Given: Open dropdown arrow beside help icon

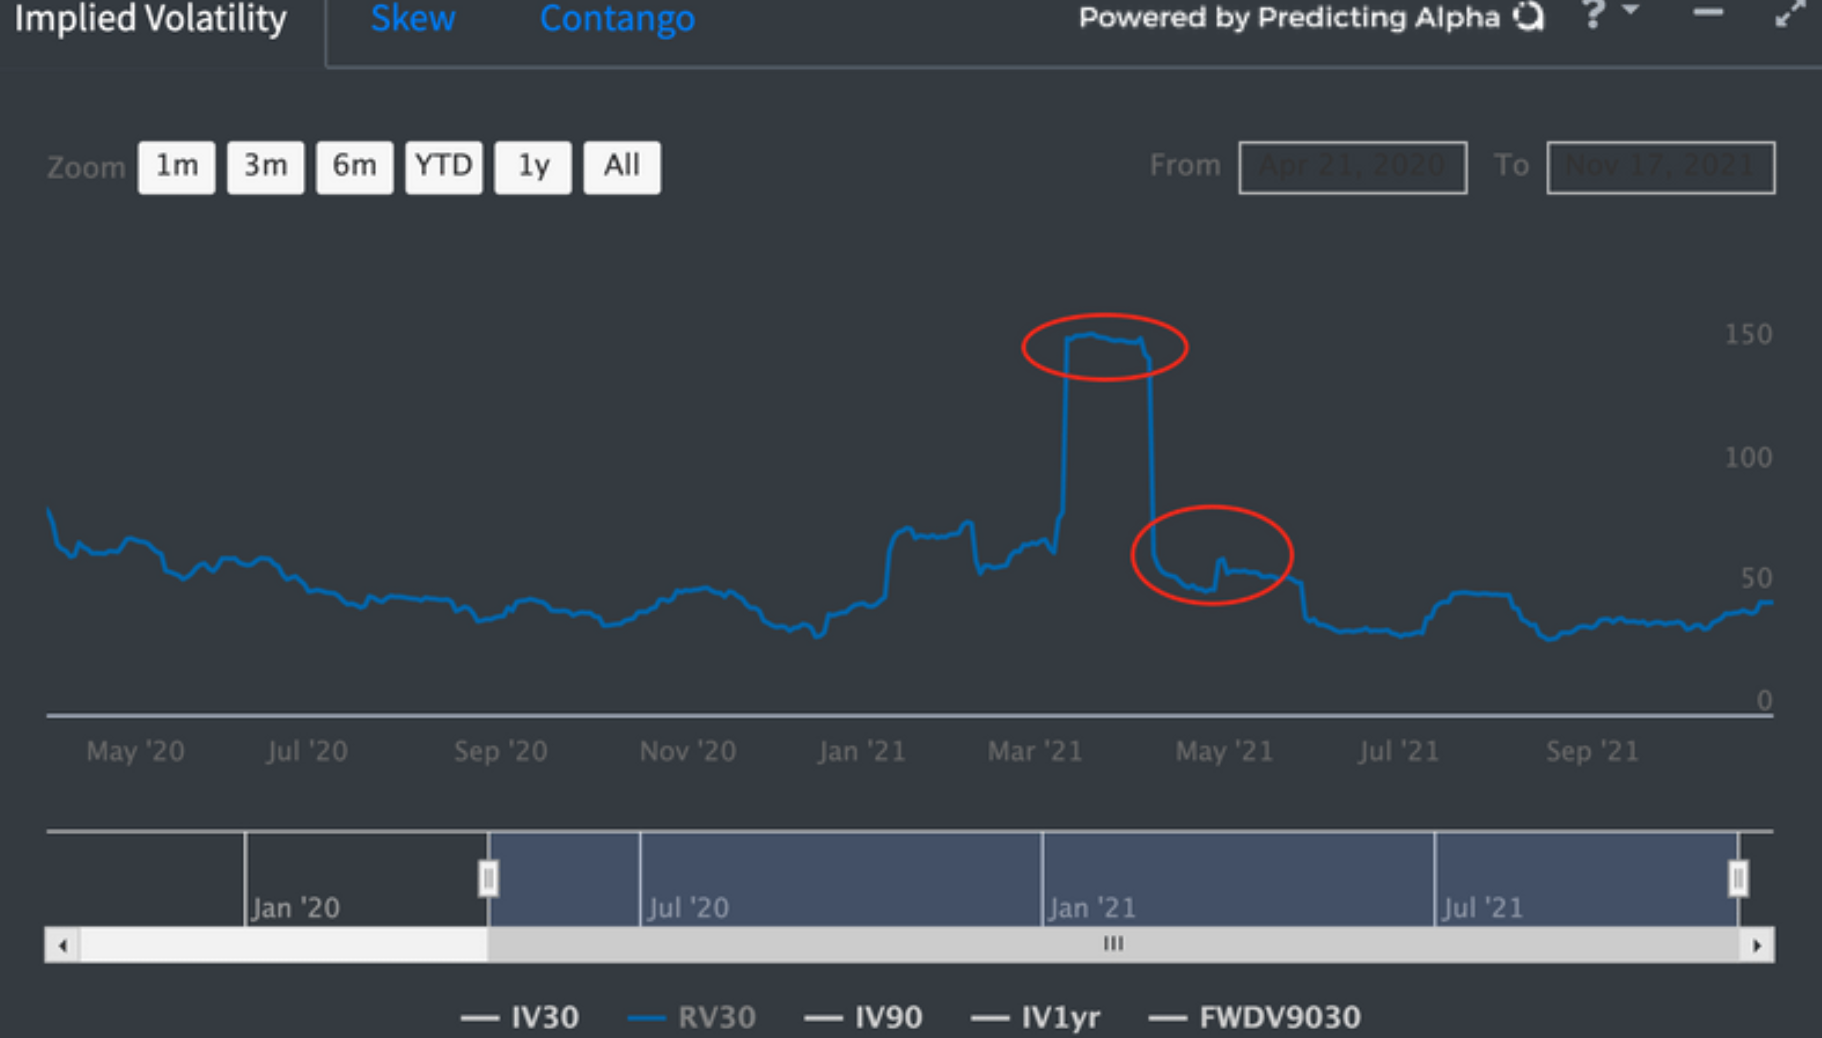Looking at the screenshot, I should click(x=1631, y=10).
